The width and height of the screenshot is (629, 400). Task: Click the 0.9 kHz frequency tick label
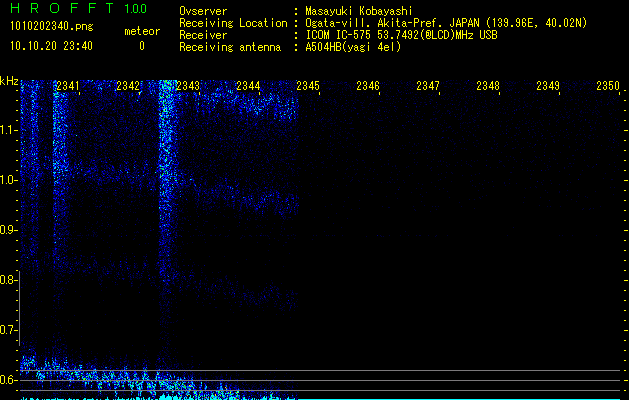click(x=8, y=230)
